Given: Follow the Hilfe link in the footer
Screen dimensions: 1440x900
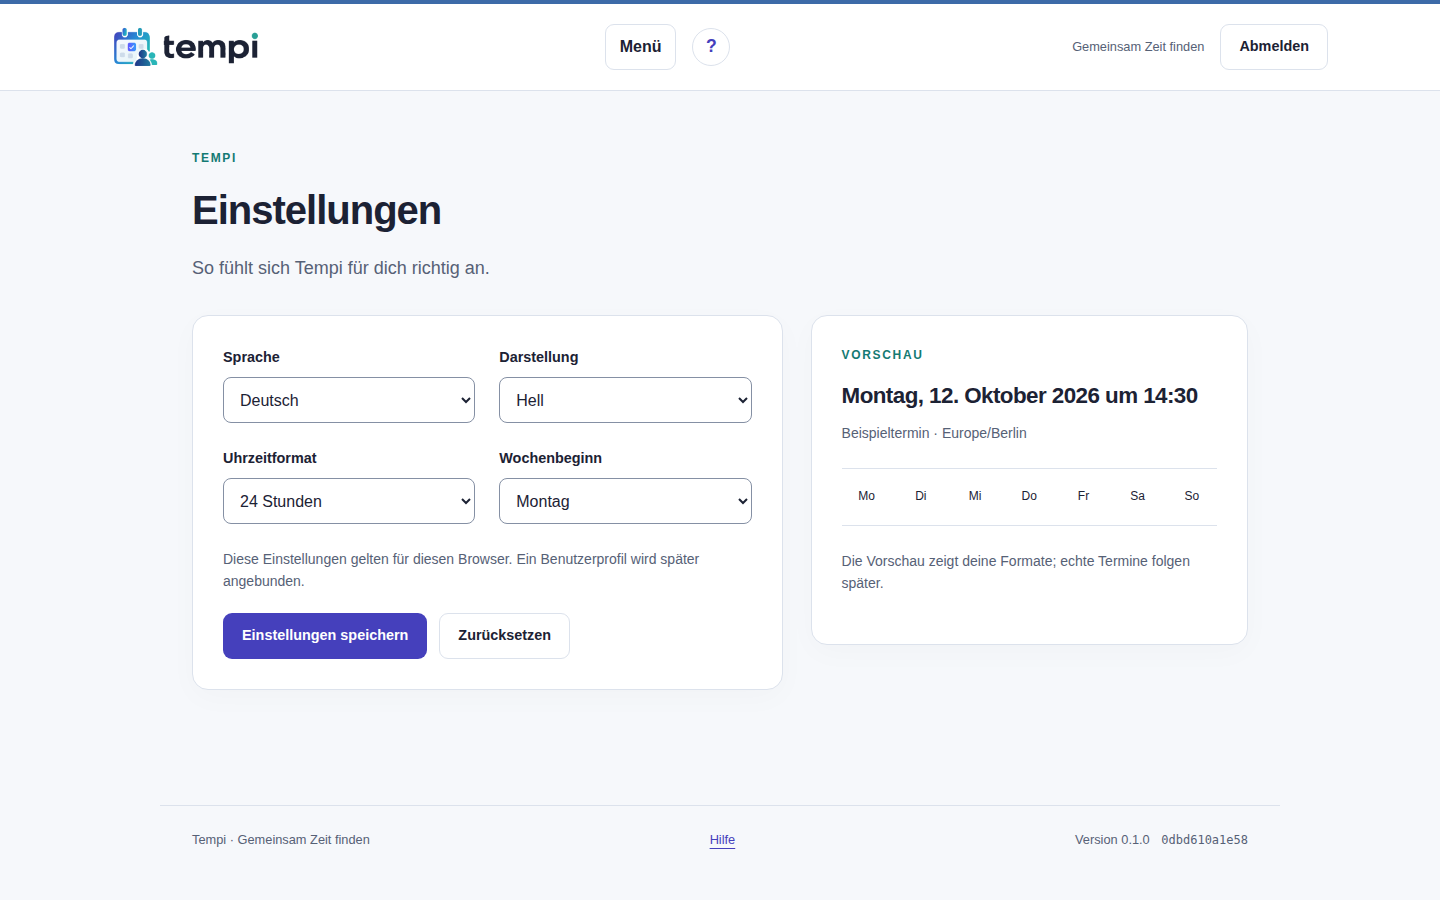Looking at the screenshot, I should tap(722, 840).
